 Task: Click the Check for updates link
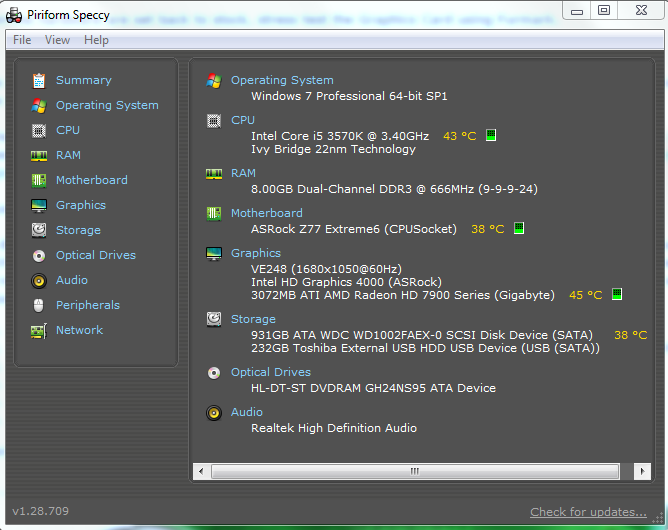(x=588, y=512)
